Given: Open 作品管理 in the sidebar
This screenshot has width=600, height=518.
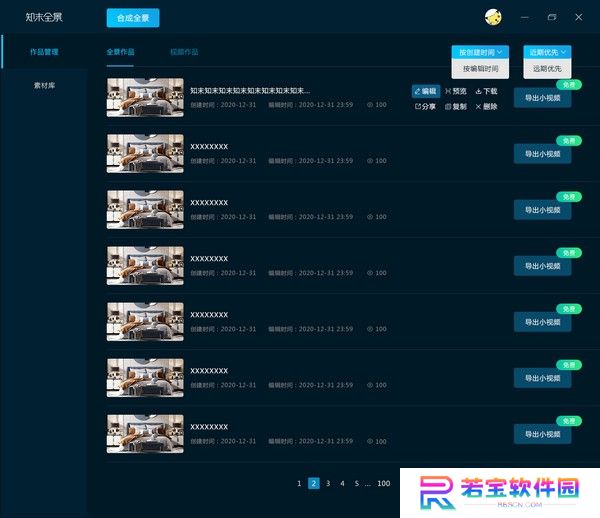Looking at the screenshot, I should click(44, 52).
